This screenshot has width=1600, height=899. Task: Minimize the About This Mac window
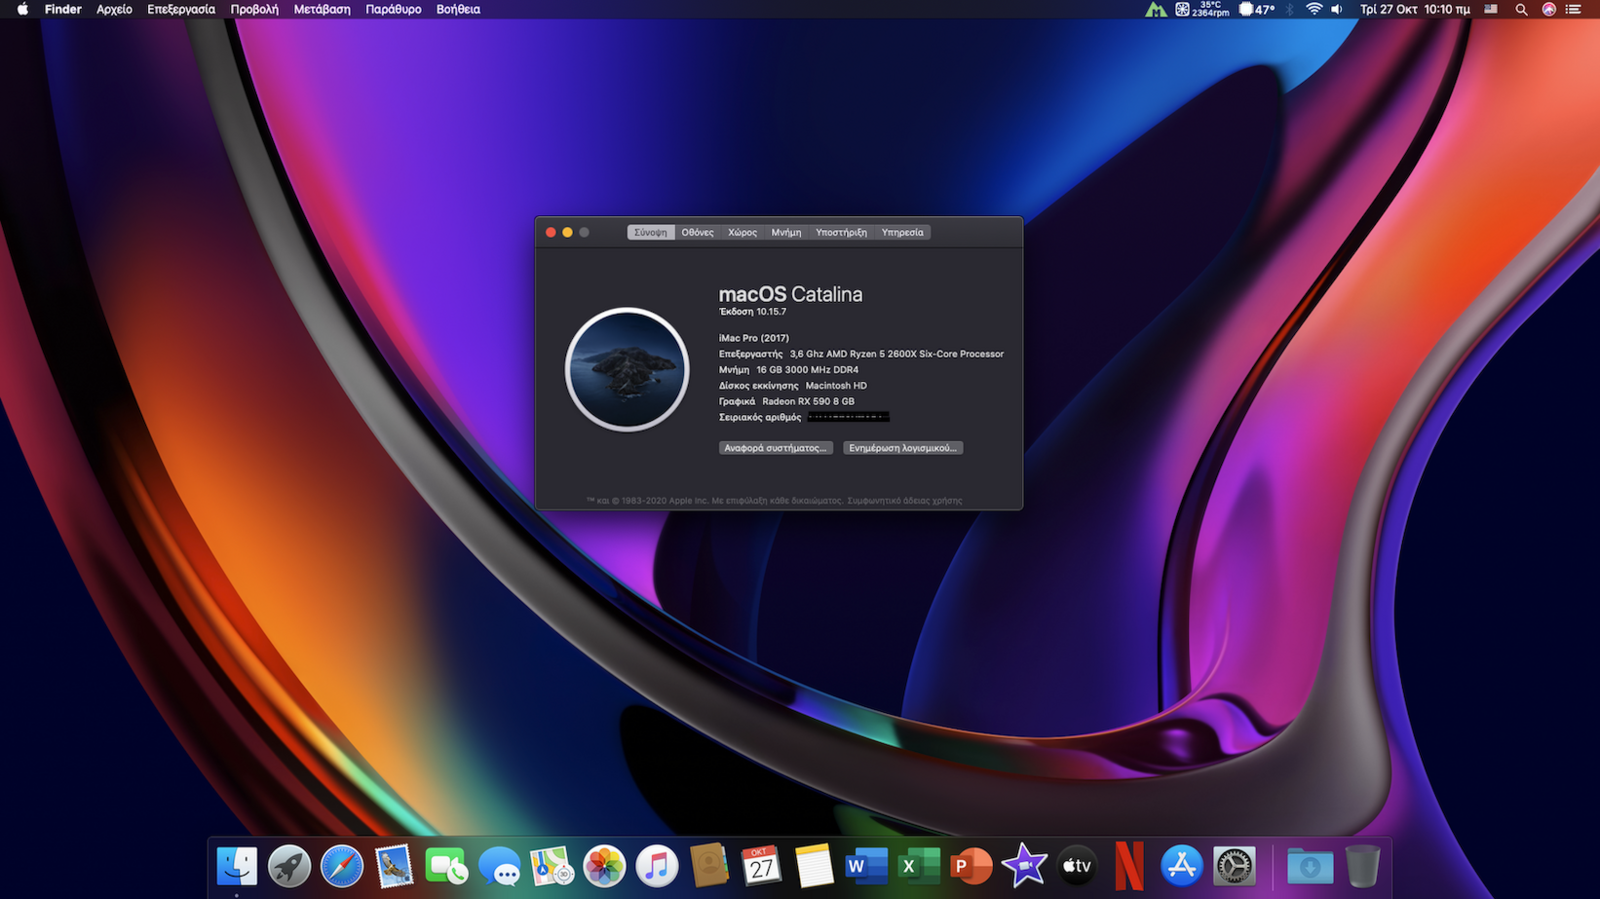567,232
